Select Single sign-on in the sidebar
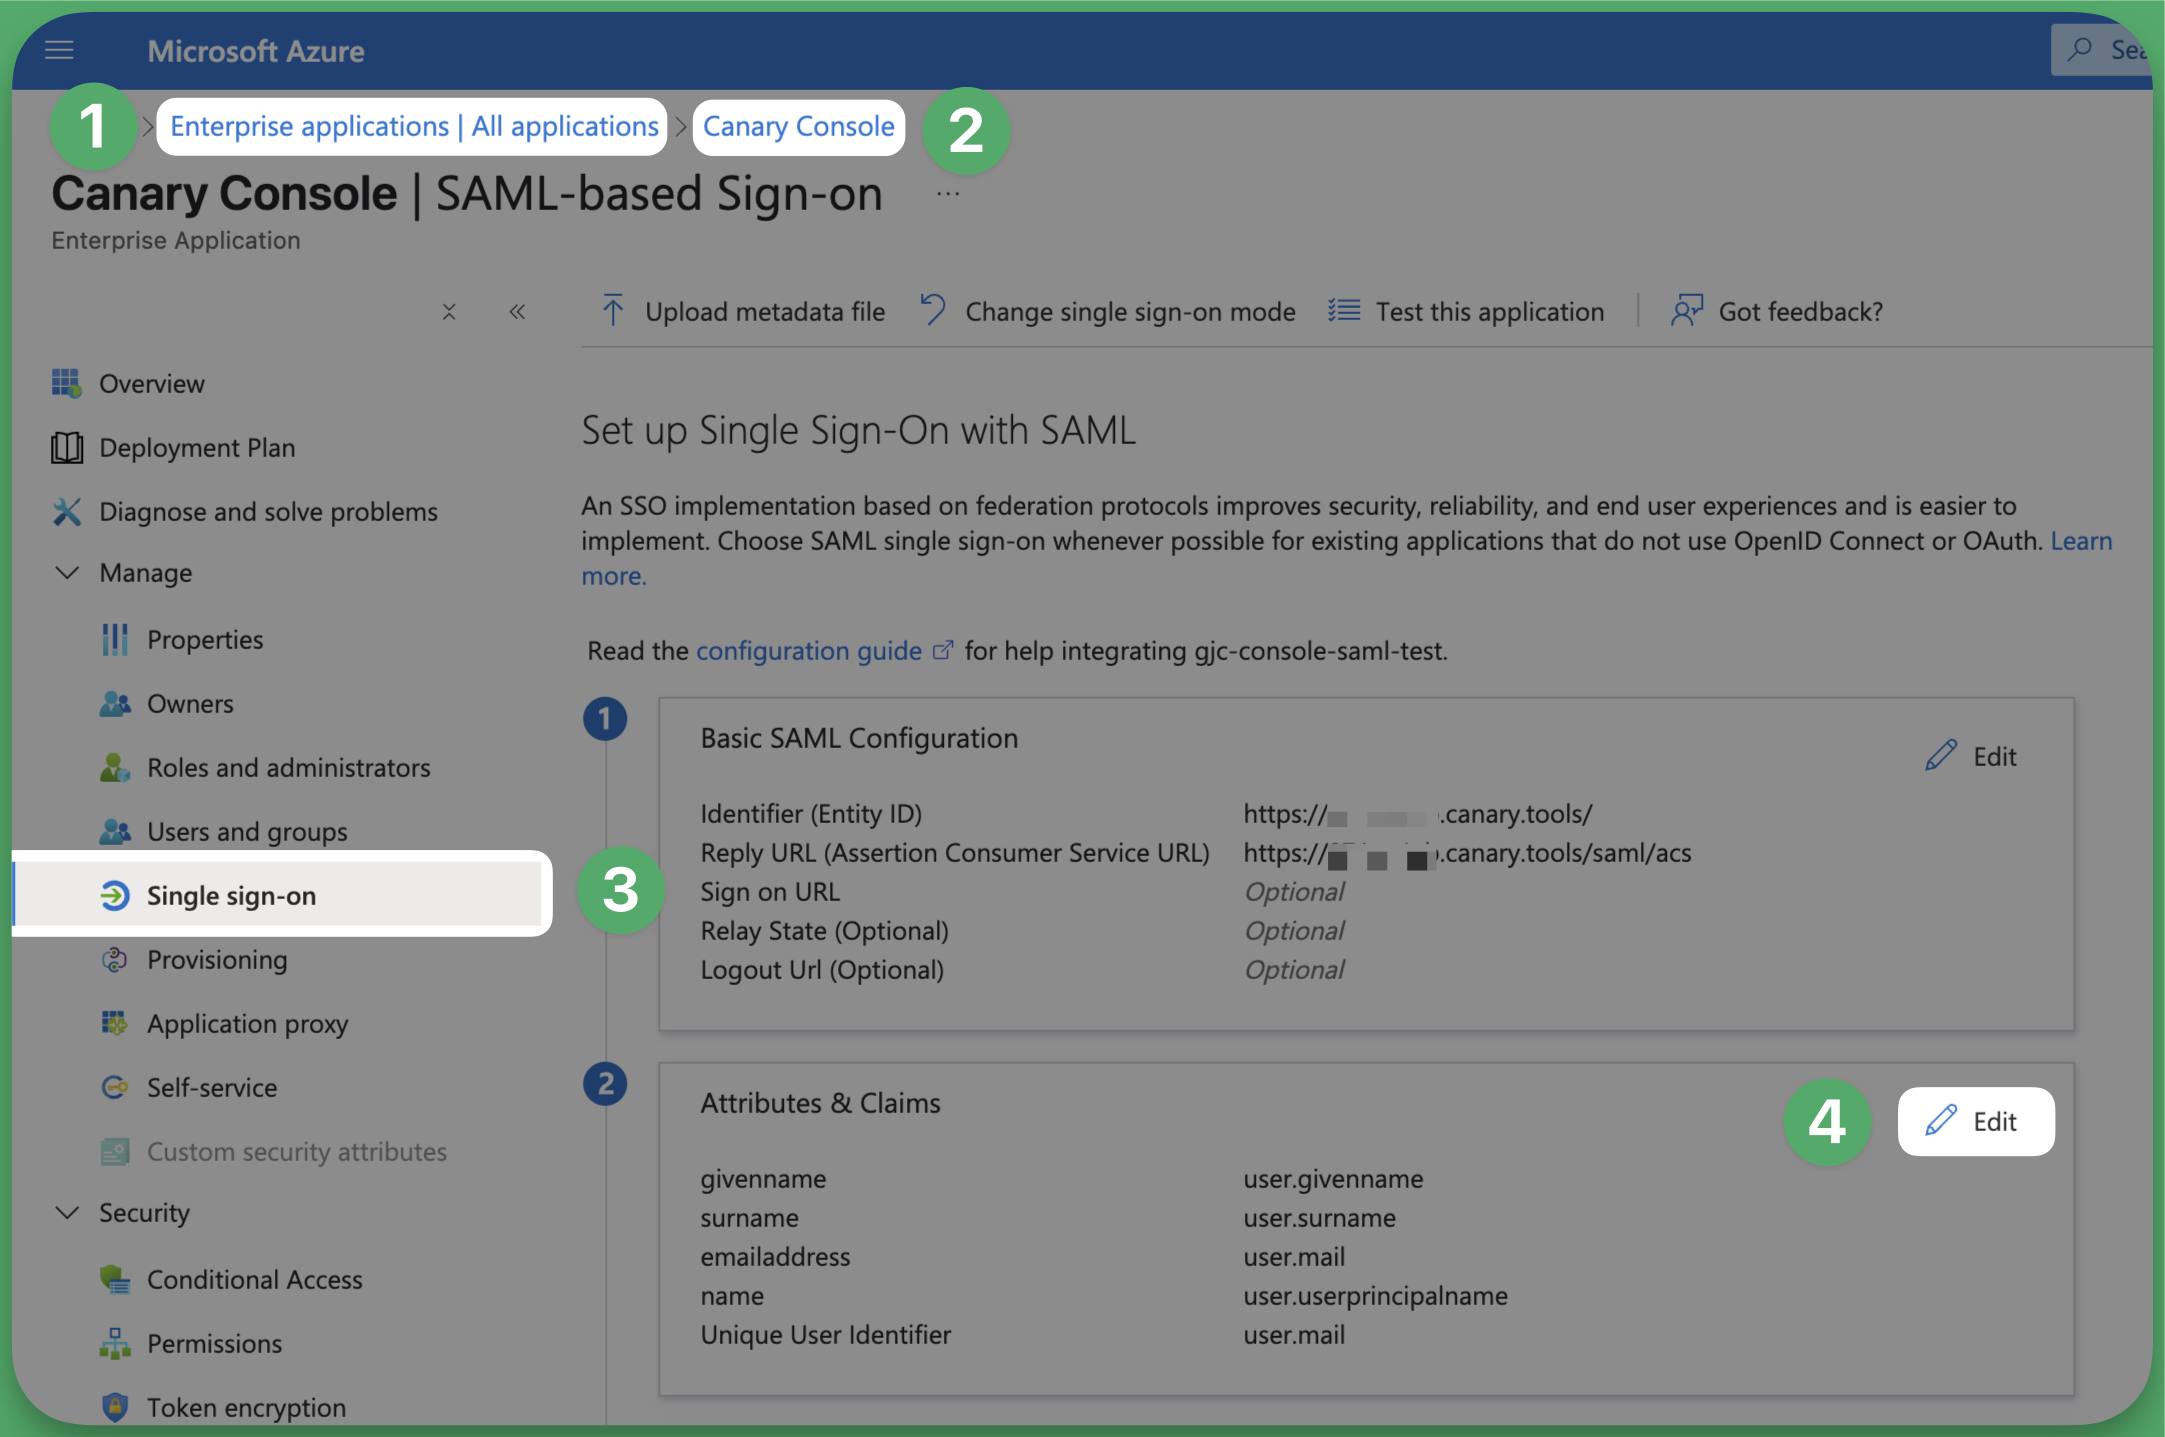Image resolution: width=2165 pixels, height=1437 pixels. click(279, 895)
